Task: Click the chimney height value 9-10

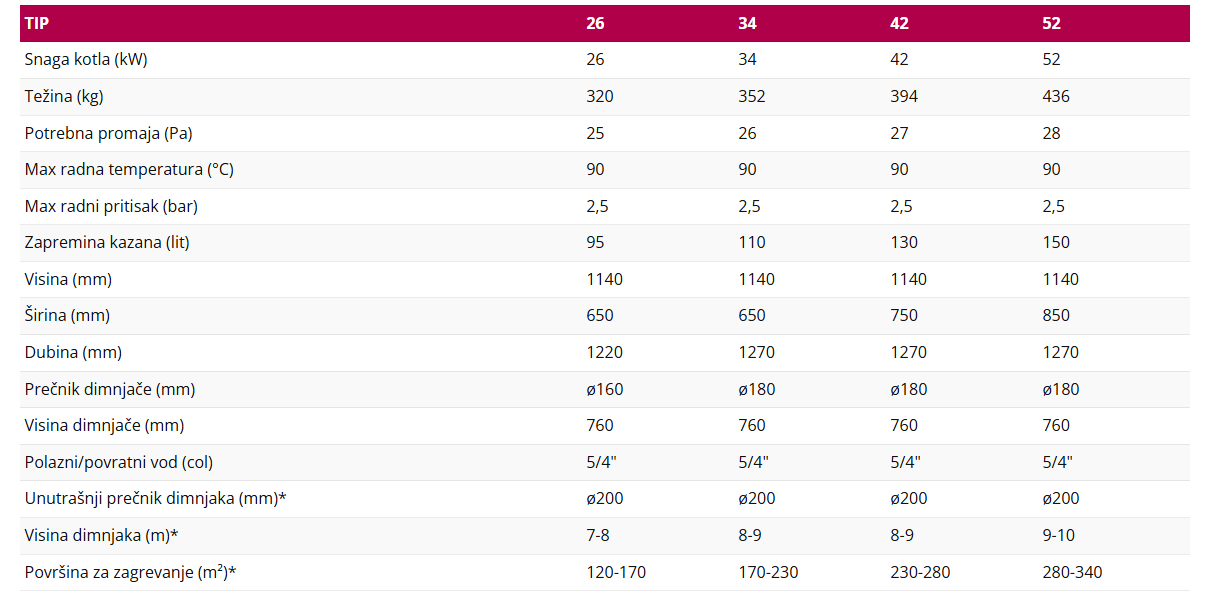Action: (1058, 535)
